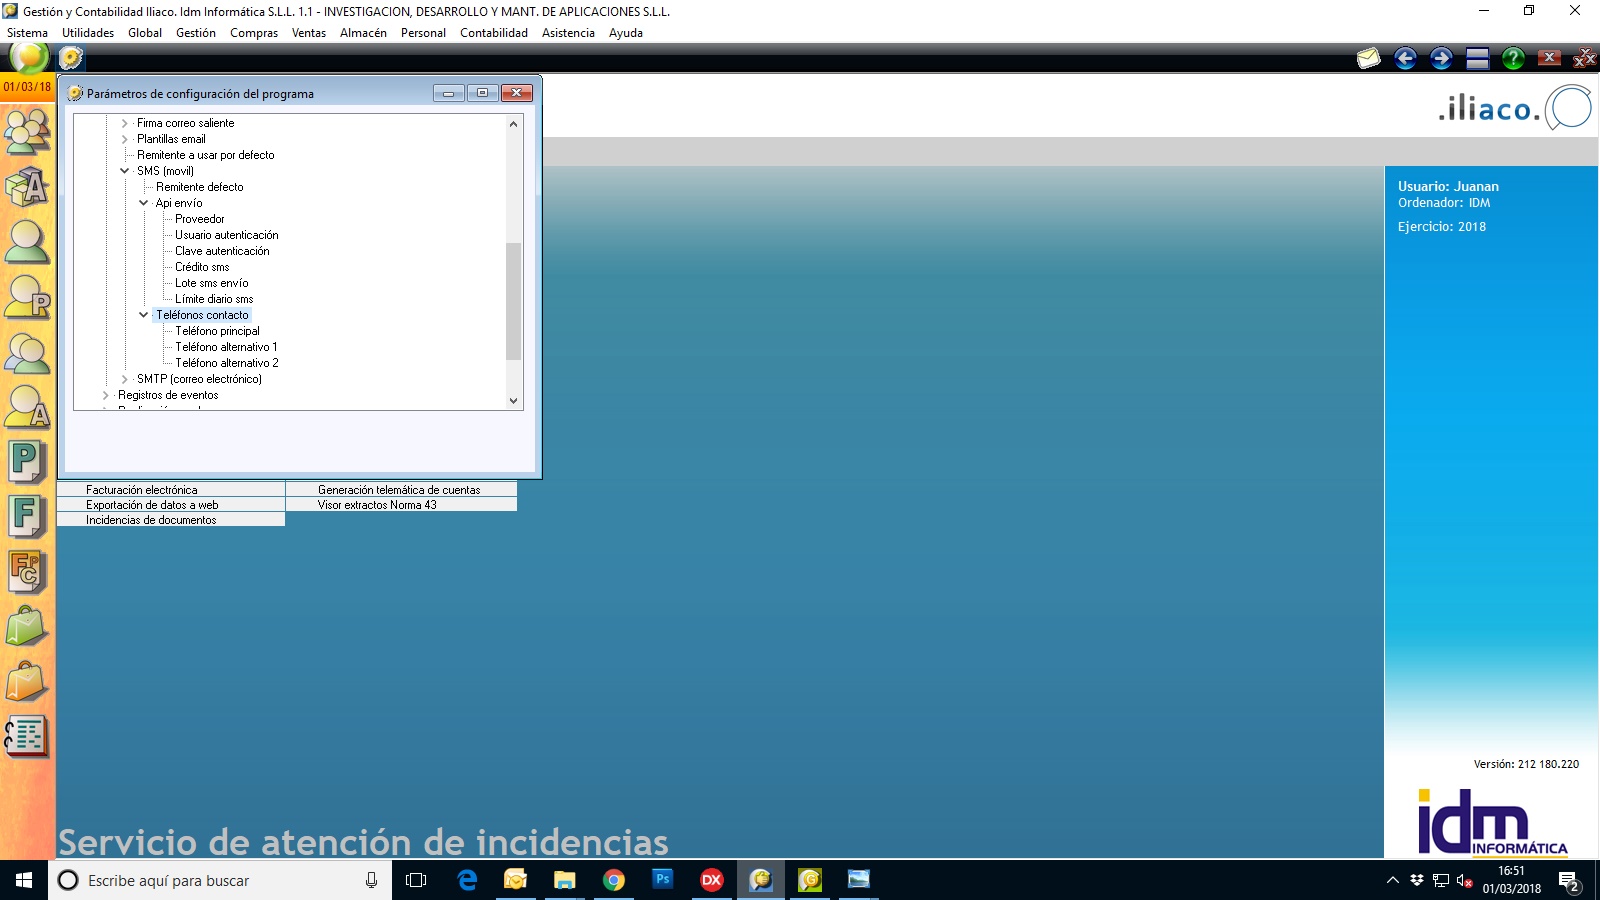
Task: Select Remitente a usar por defecto
Action: [205, 155]
